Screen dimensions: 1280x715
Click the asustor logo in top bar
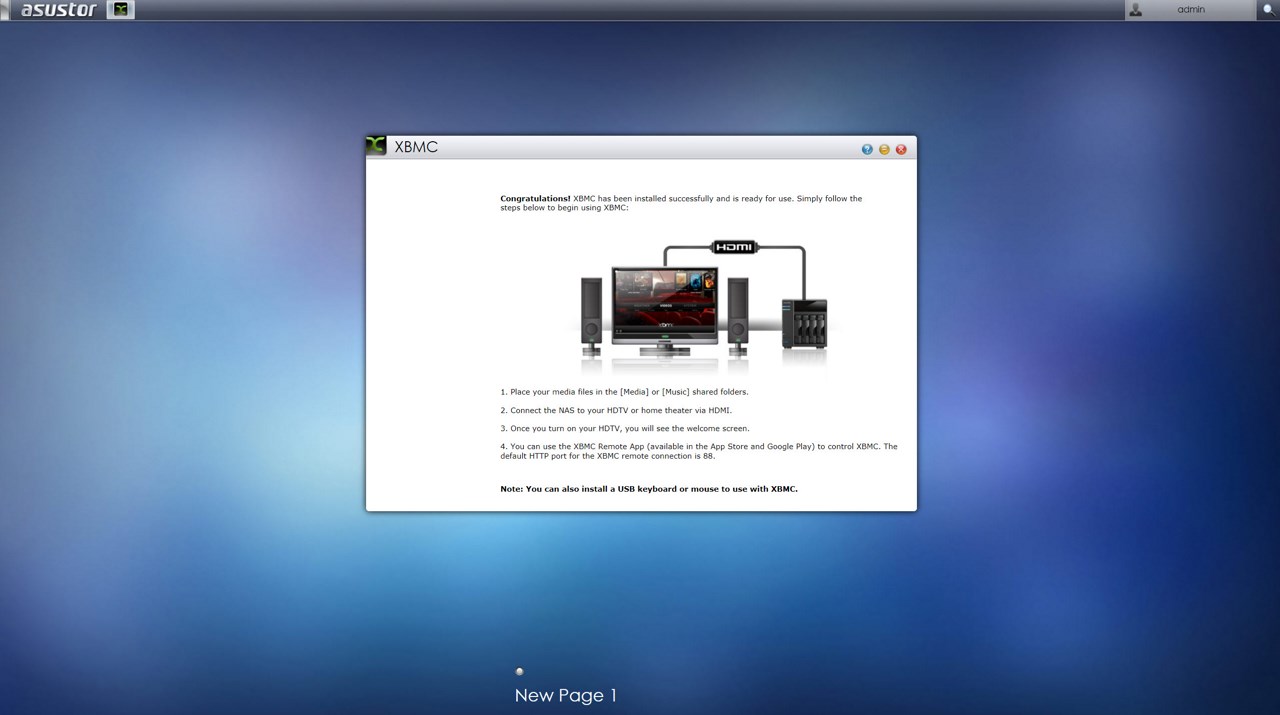pos(59,10)
